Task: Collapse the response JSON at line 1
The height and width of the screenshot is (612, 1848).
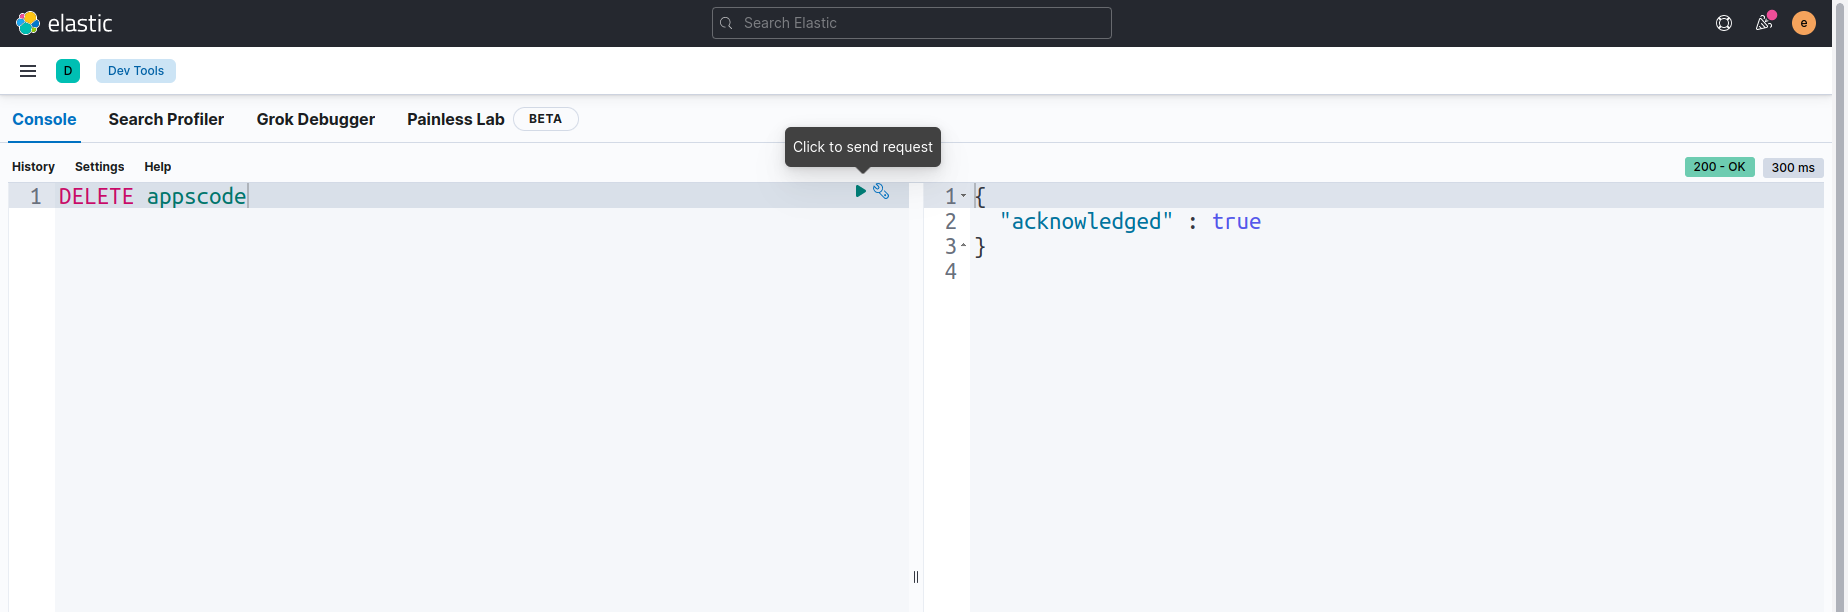Action: [x=964, y=197]
